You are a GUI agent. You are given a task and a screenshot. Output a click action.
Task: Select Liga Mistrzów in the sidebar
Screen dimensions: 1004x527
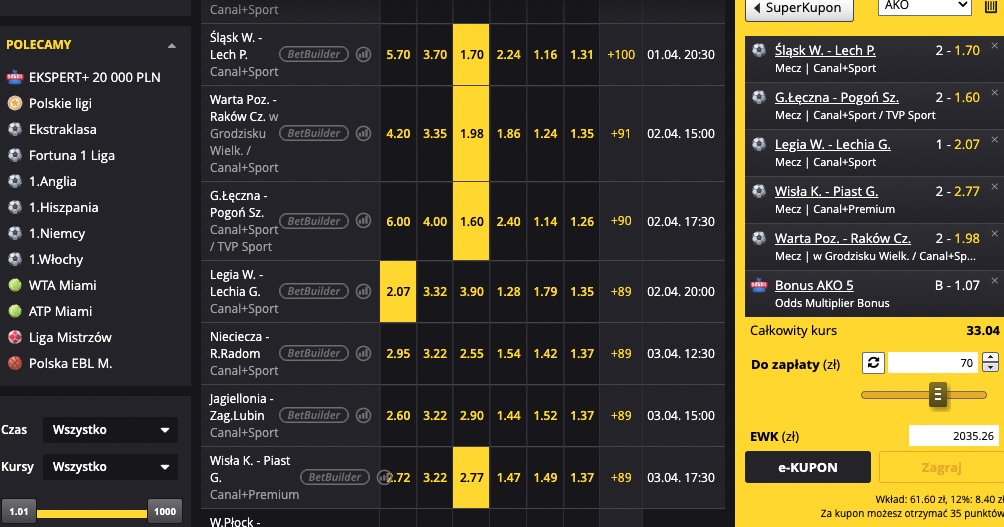point(70,337)
